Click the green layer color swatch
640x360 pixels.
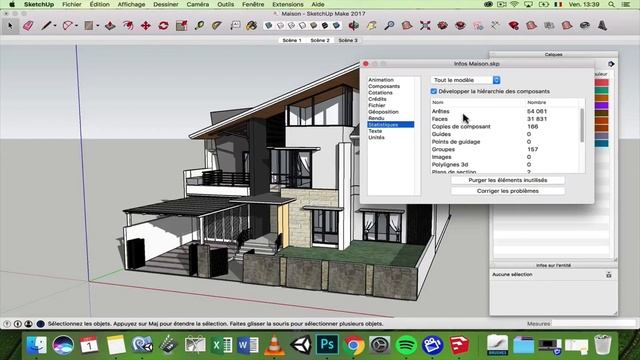(x=602, y=91)
